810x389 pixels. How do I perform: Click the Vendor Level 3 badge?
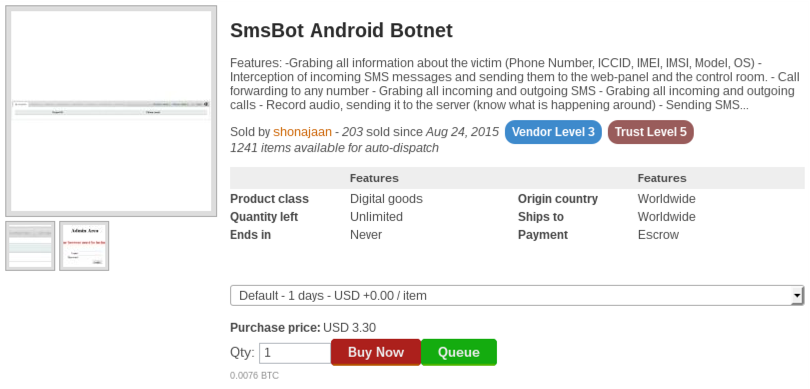[553, 132]
